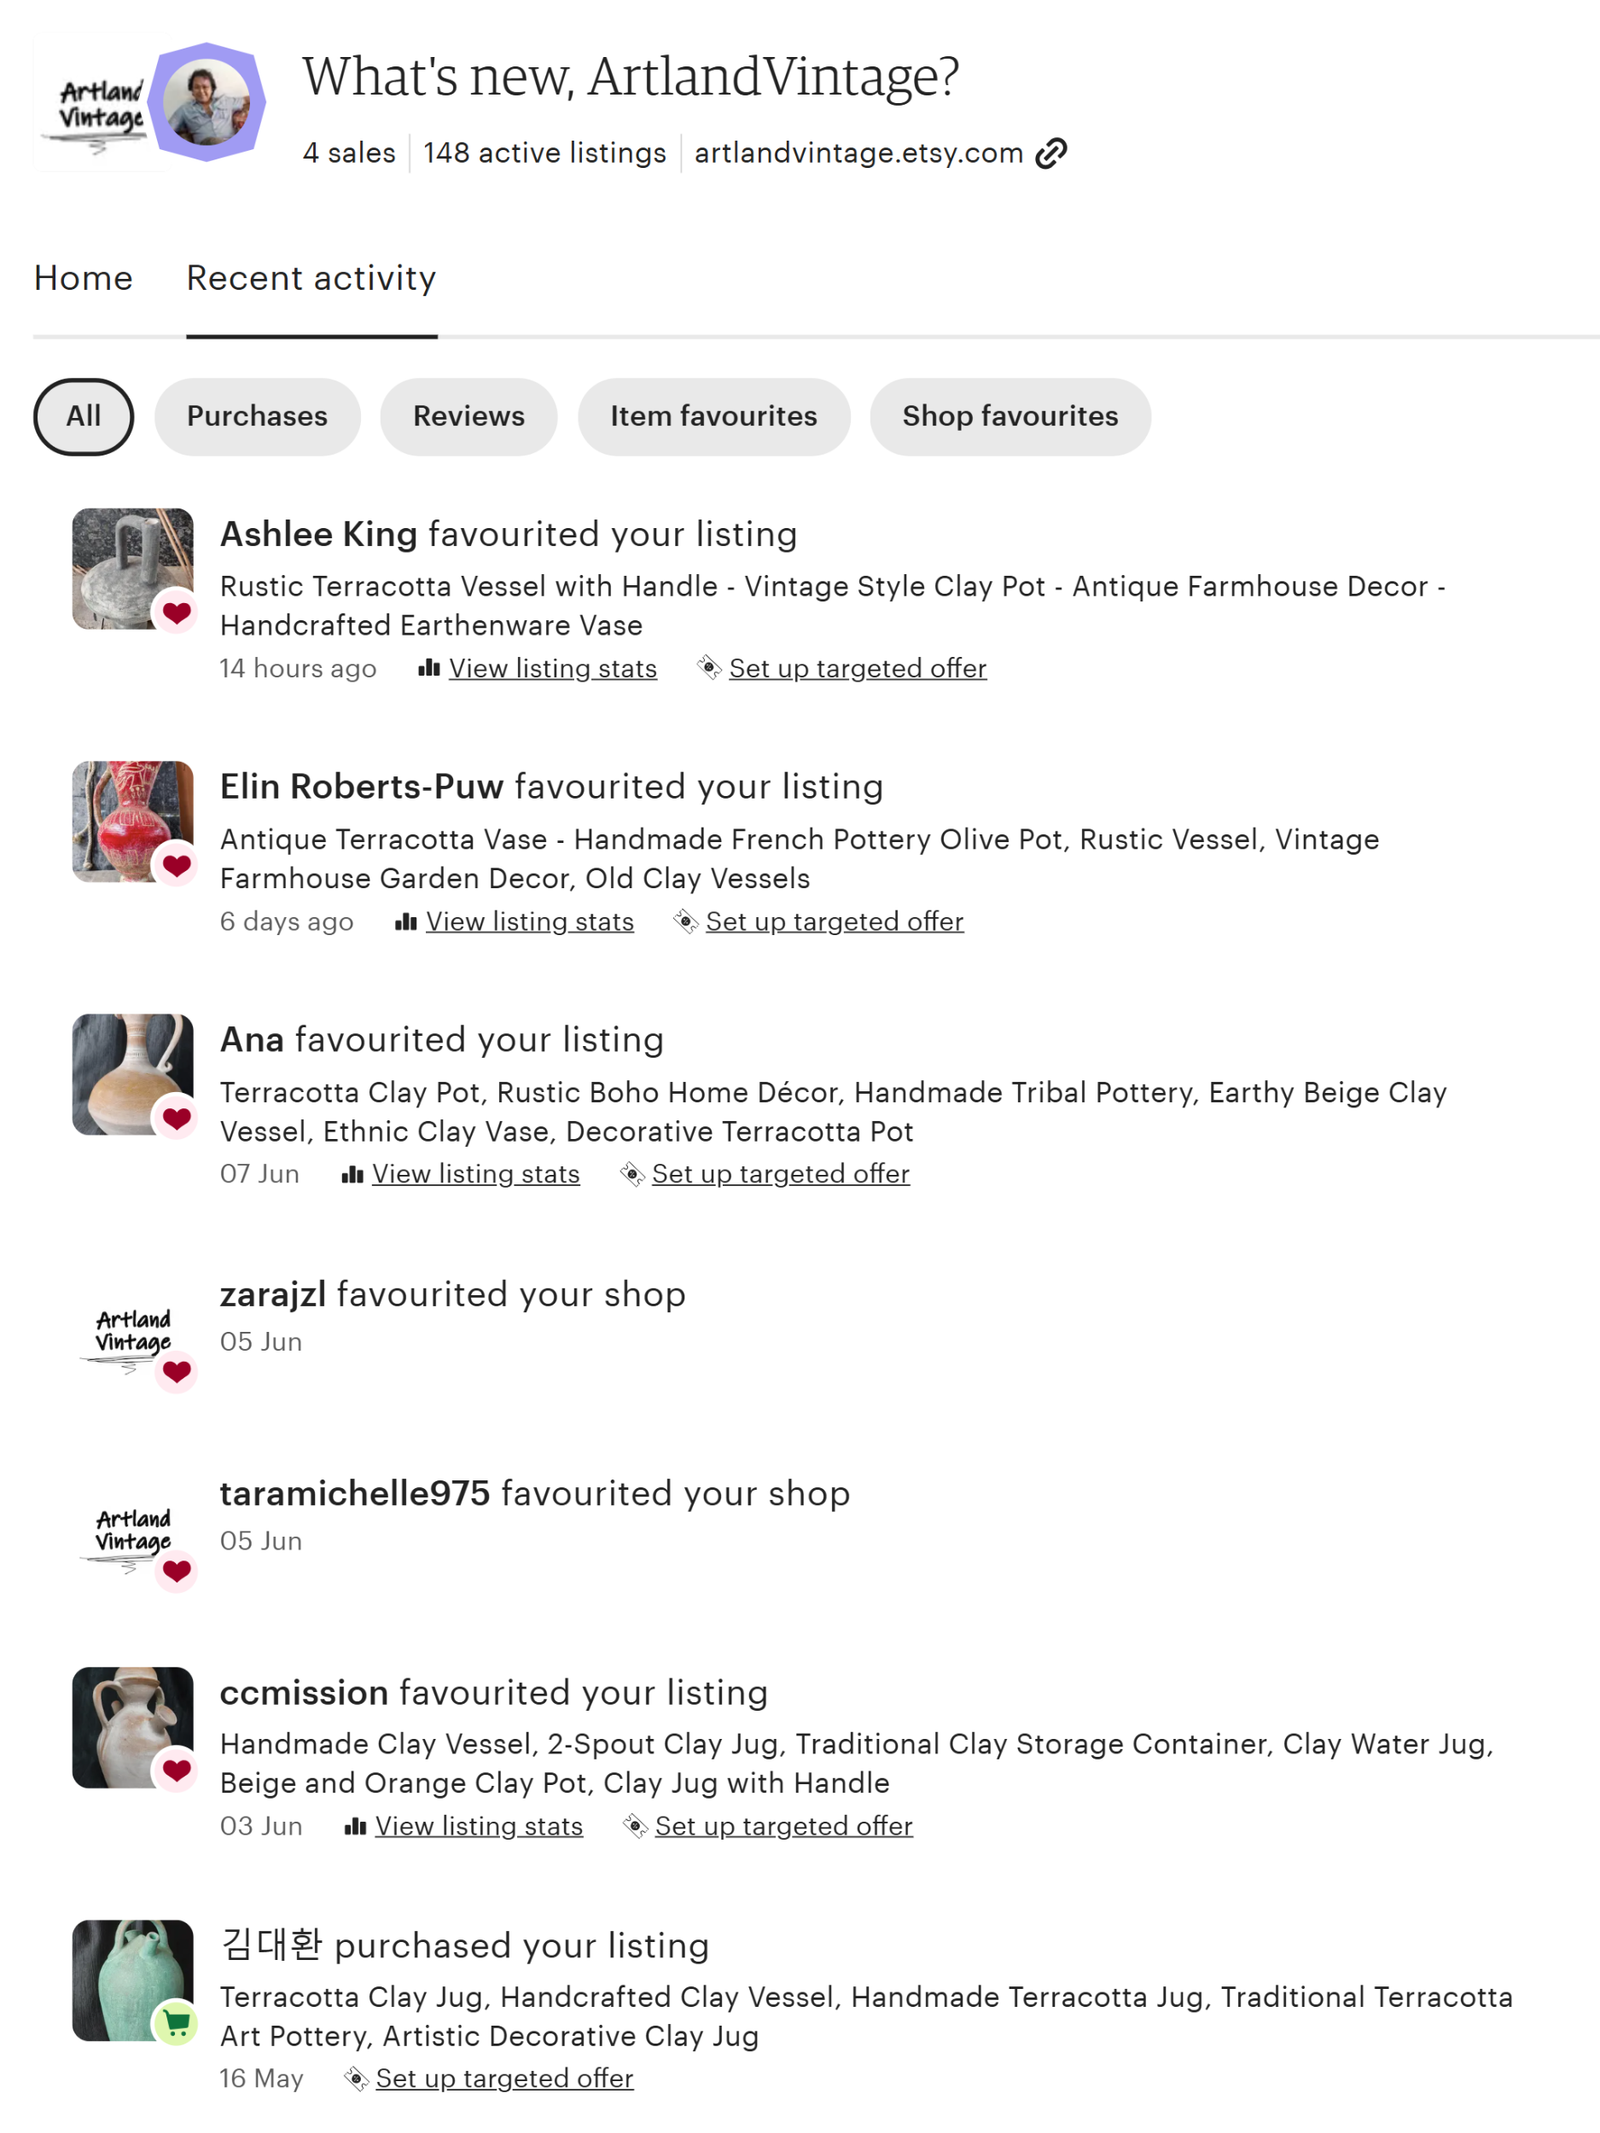The height and width of the screenshot is (2133, 1600).
Task: Open the Recent activity tab
Action: [311, 278]
